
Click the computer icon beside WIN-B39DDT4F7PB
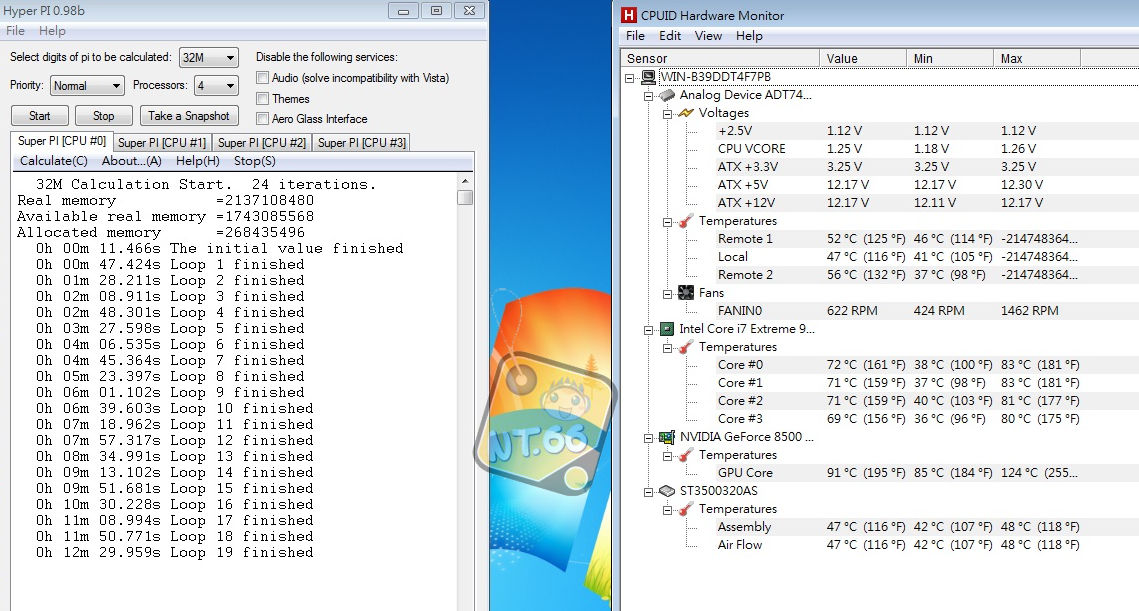click(x=649, y=77)
